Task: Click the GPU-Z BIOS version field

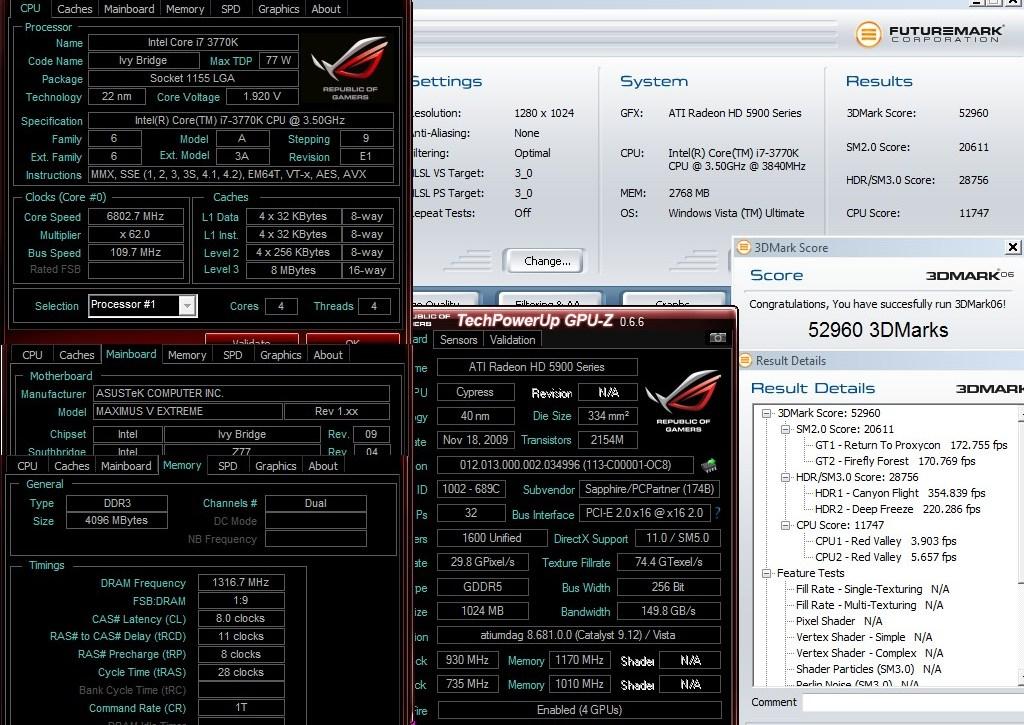Action: [x=565, y=465]
